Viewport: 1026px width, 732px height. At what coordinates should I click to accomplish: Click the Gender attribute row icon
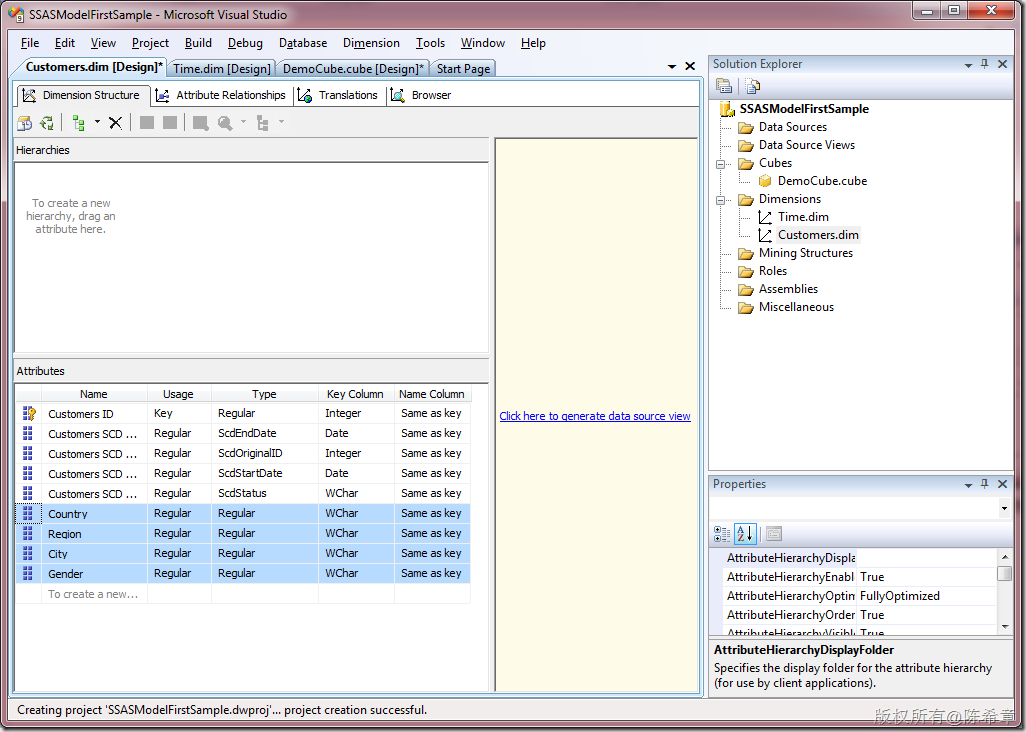click(28, 574)
